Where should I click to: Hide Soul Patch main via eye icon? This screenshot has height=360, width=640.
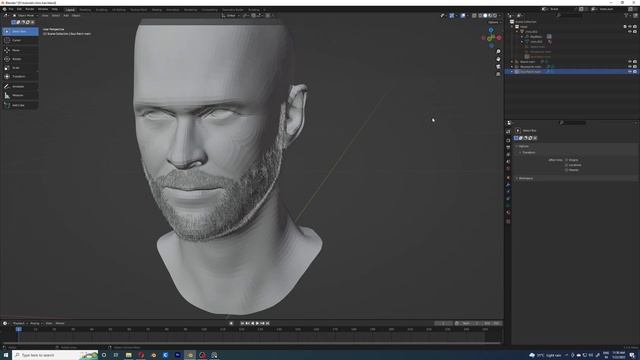coord(630,72)
